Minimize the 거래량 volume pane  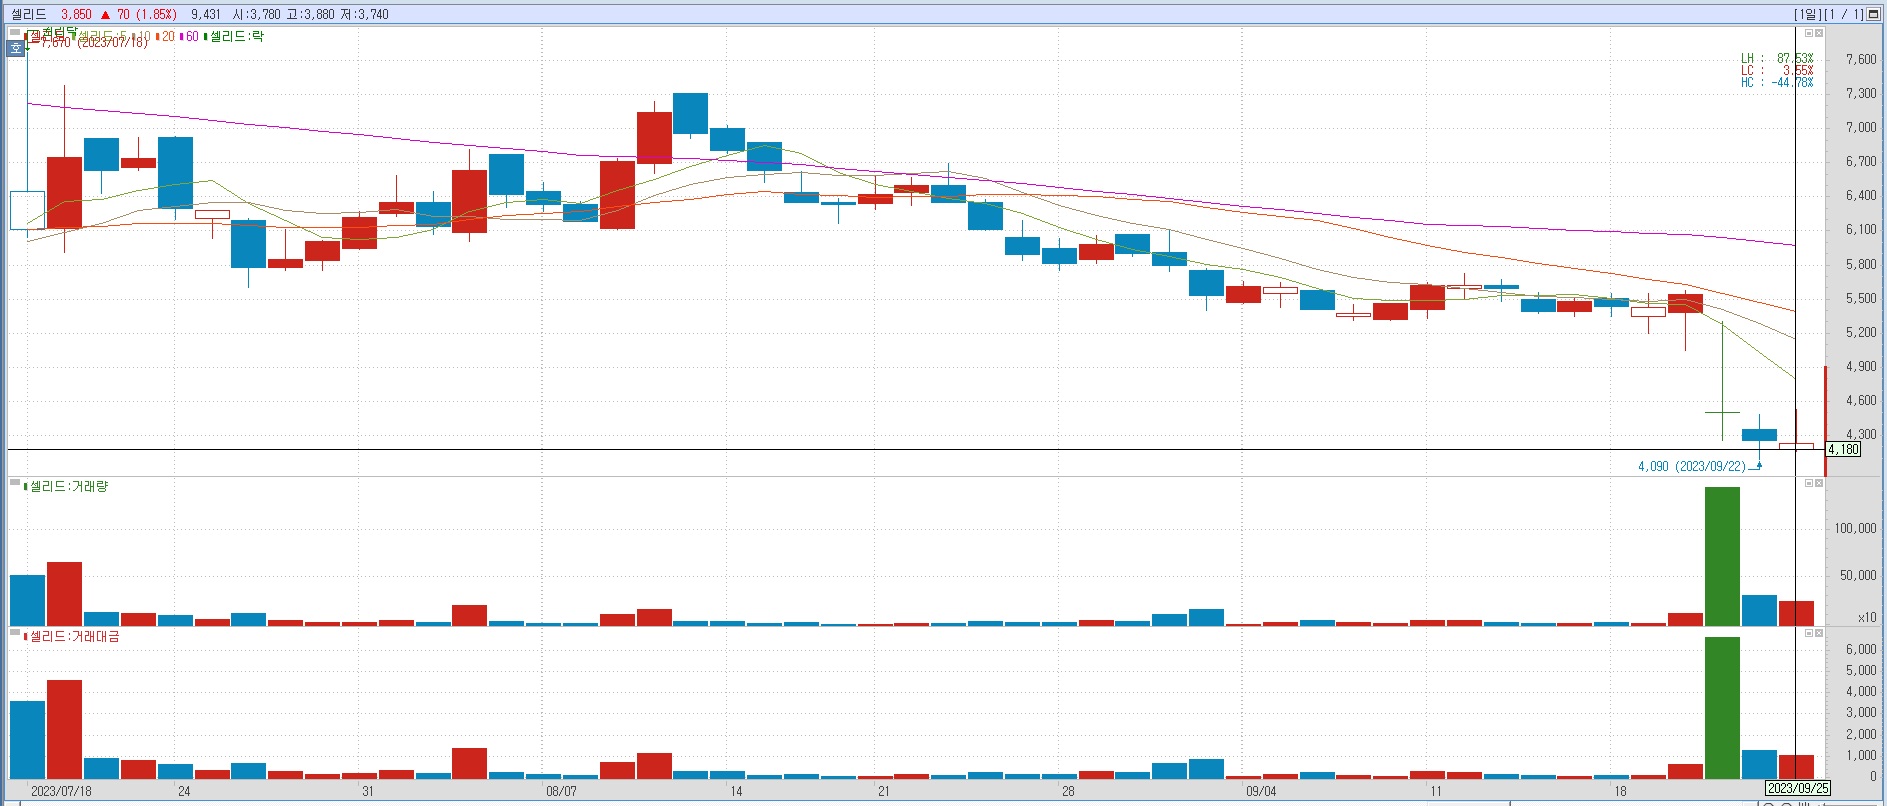pyautogui.click(x=1808, y=483)
